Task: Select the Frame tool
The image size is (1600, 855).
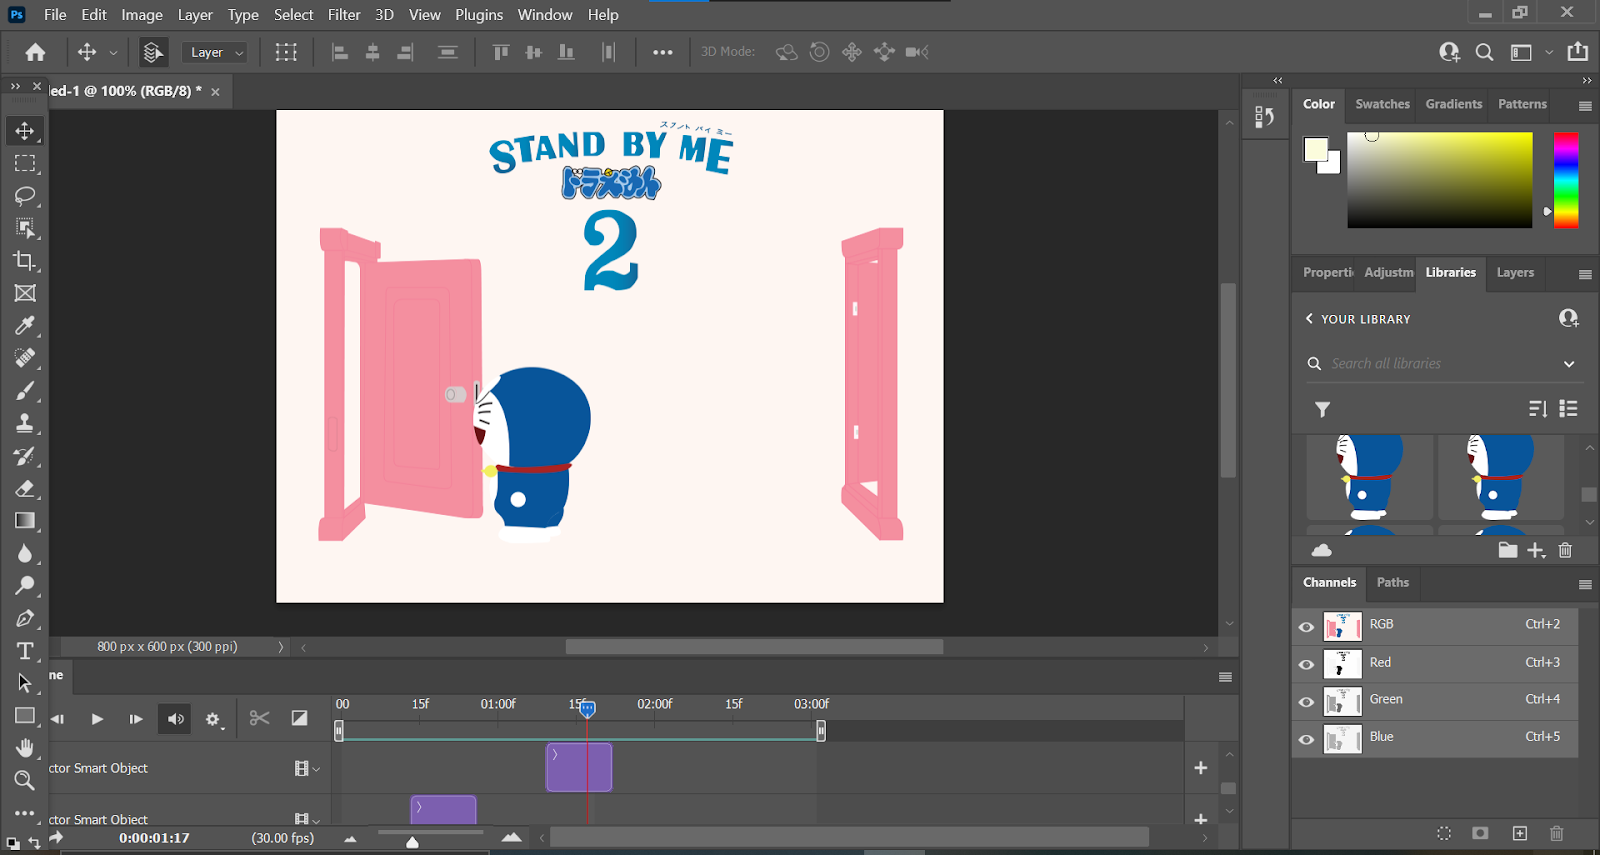Action: tap(25, 293)
